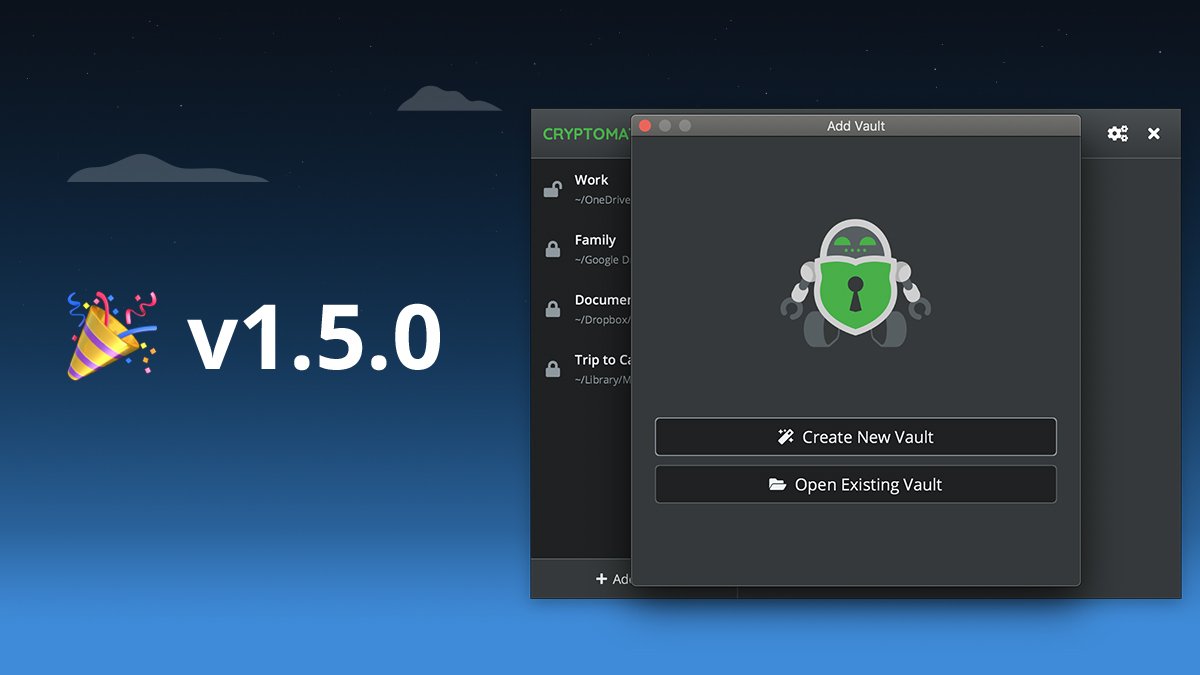This screenshot has height=675, width=1200.
Task: Click the CRYPTOMATOR logo text
Action: coord(587,134)
